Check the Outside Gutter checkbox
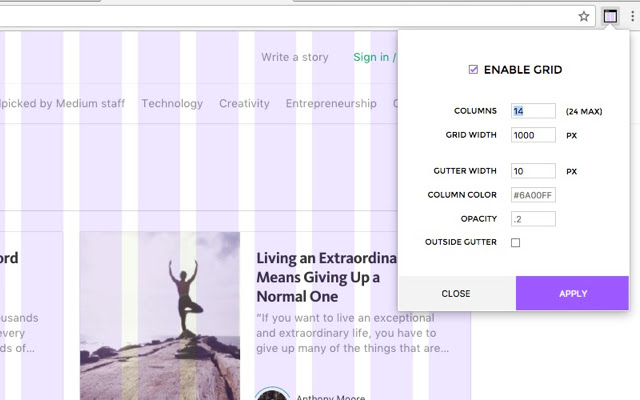 coord(516,242)
